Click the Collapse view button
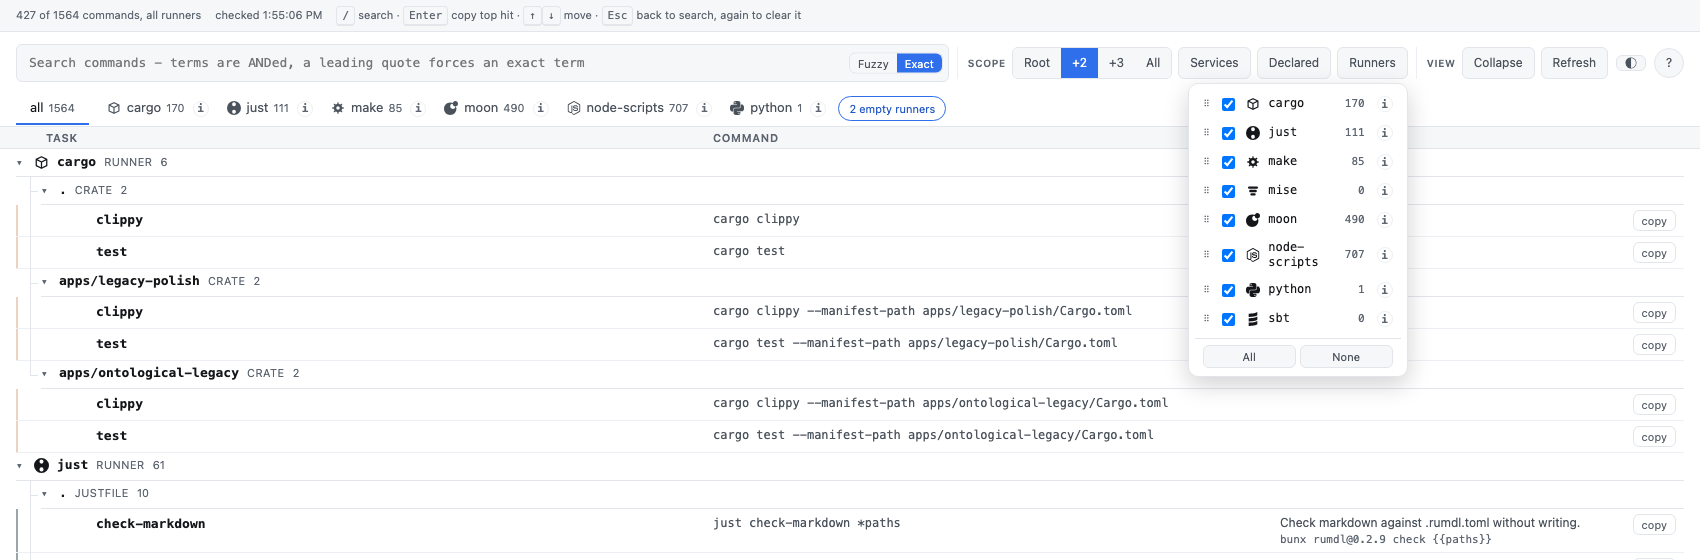This screenshot has height=560, width=1700. tap(1498, 63)
